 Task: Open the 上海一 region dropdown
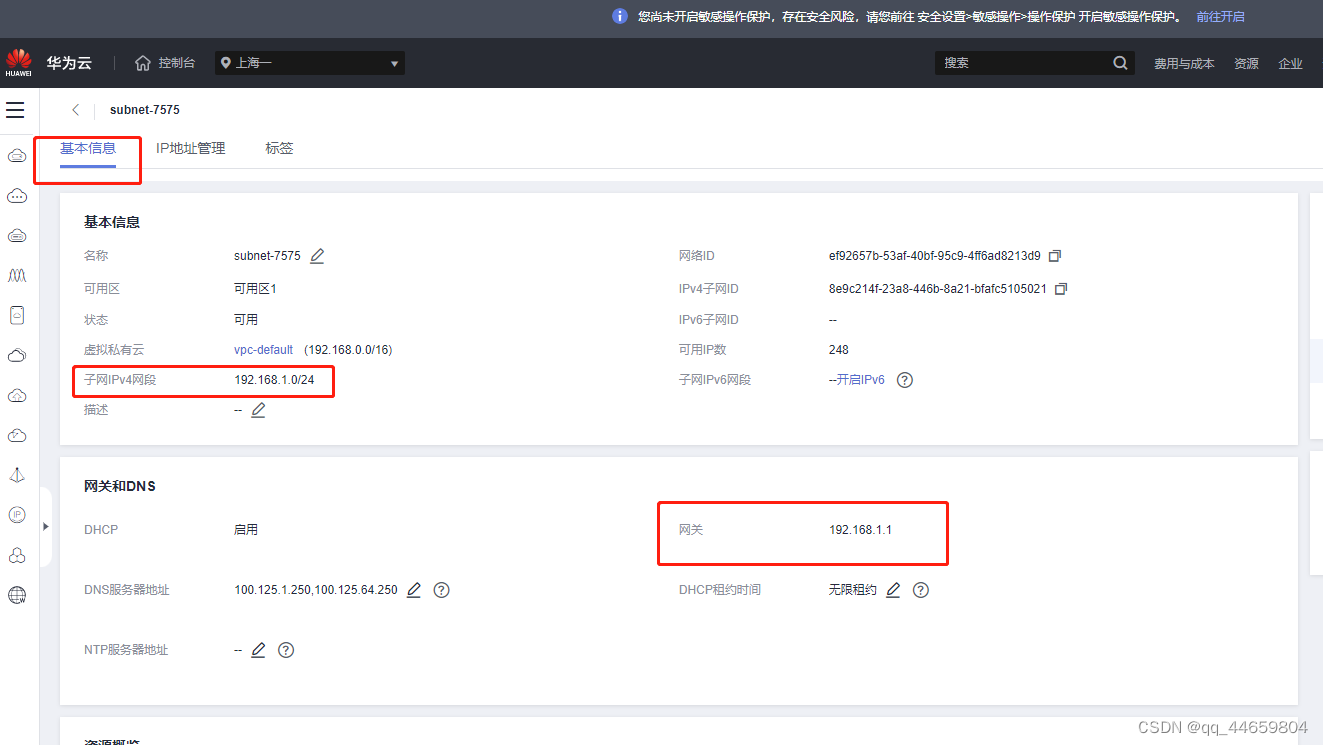click(310, 63)
